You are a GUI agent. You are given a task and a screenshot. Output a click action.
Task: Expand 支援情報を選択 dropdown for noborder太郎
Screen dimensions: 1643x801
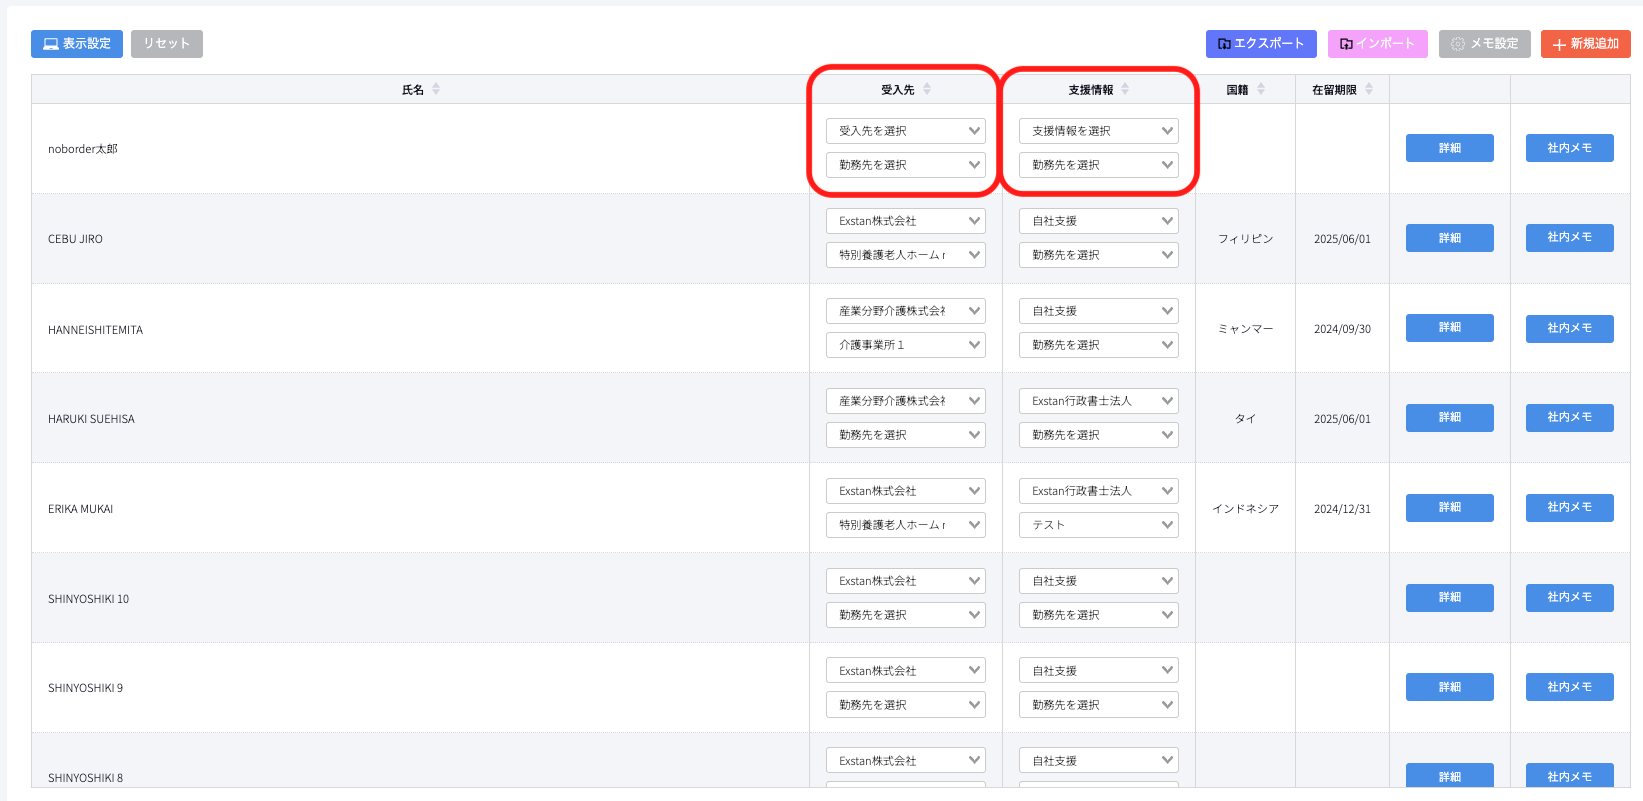click(1098, 131)
